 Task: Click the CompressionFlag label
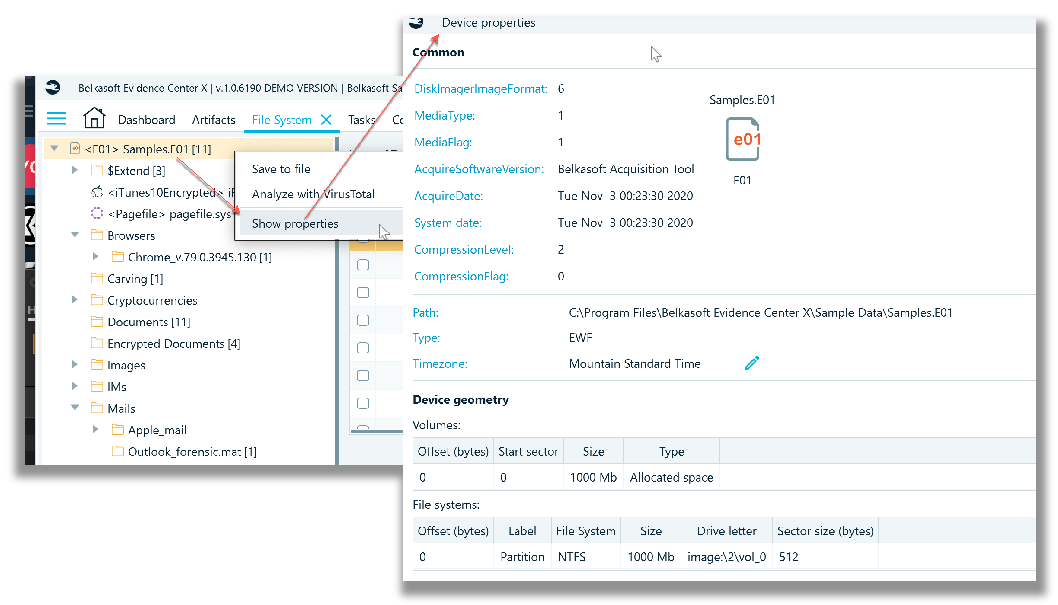pyautogui.click(x=461, y=277)
